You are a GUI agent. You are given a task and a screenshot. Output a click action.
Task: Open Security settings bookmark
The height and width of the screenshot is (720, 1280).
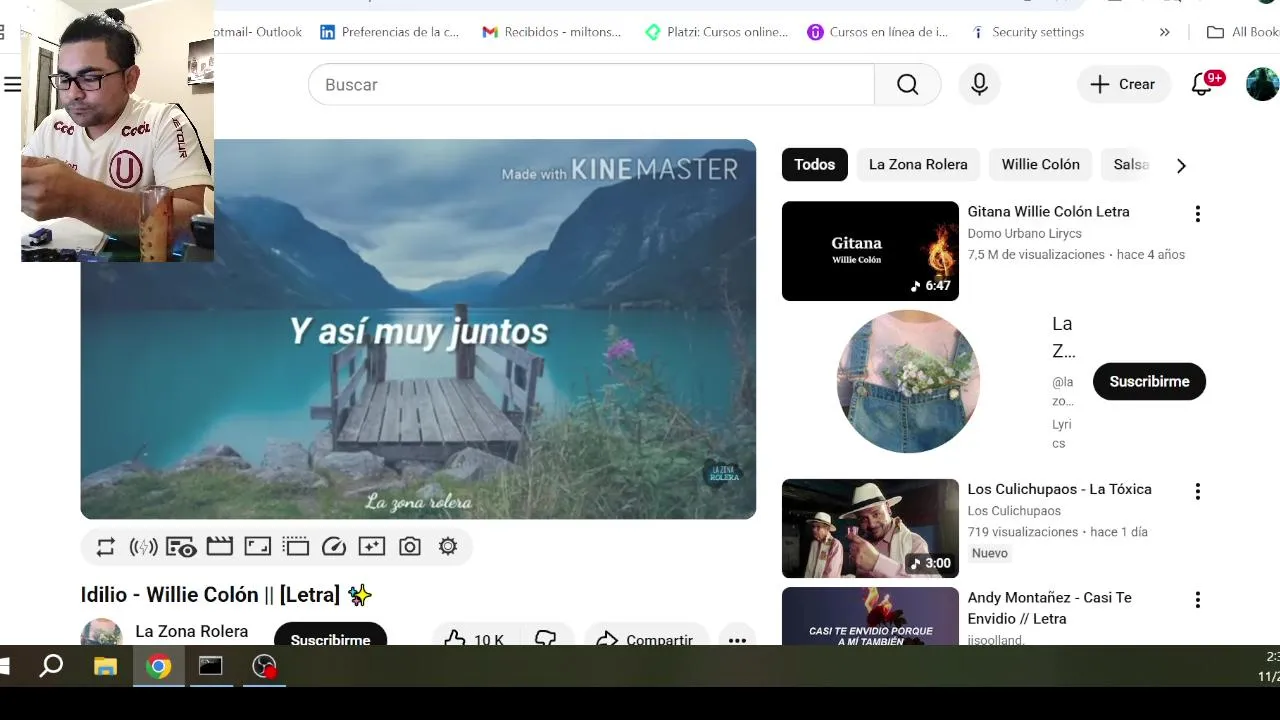tap(1028, 32)
